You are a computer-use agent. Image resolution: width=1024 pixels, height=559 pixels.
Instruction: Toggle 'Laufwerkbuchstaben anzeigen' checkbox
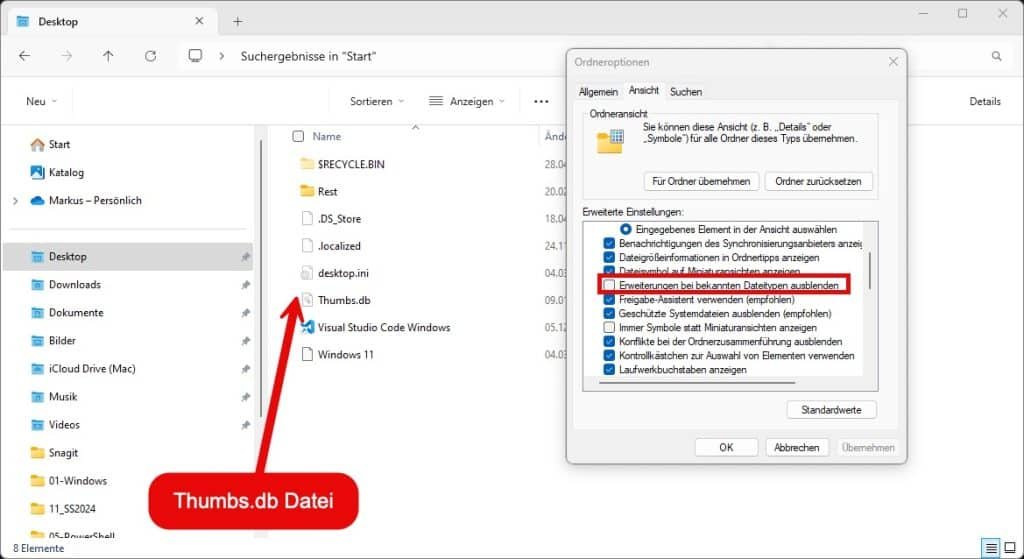(x=609, y=370)
